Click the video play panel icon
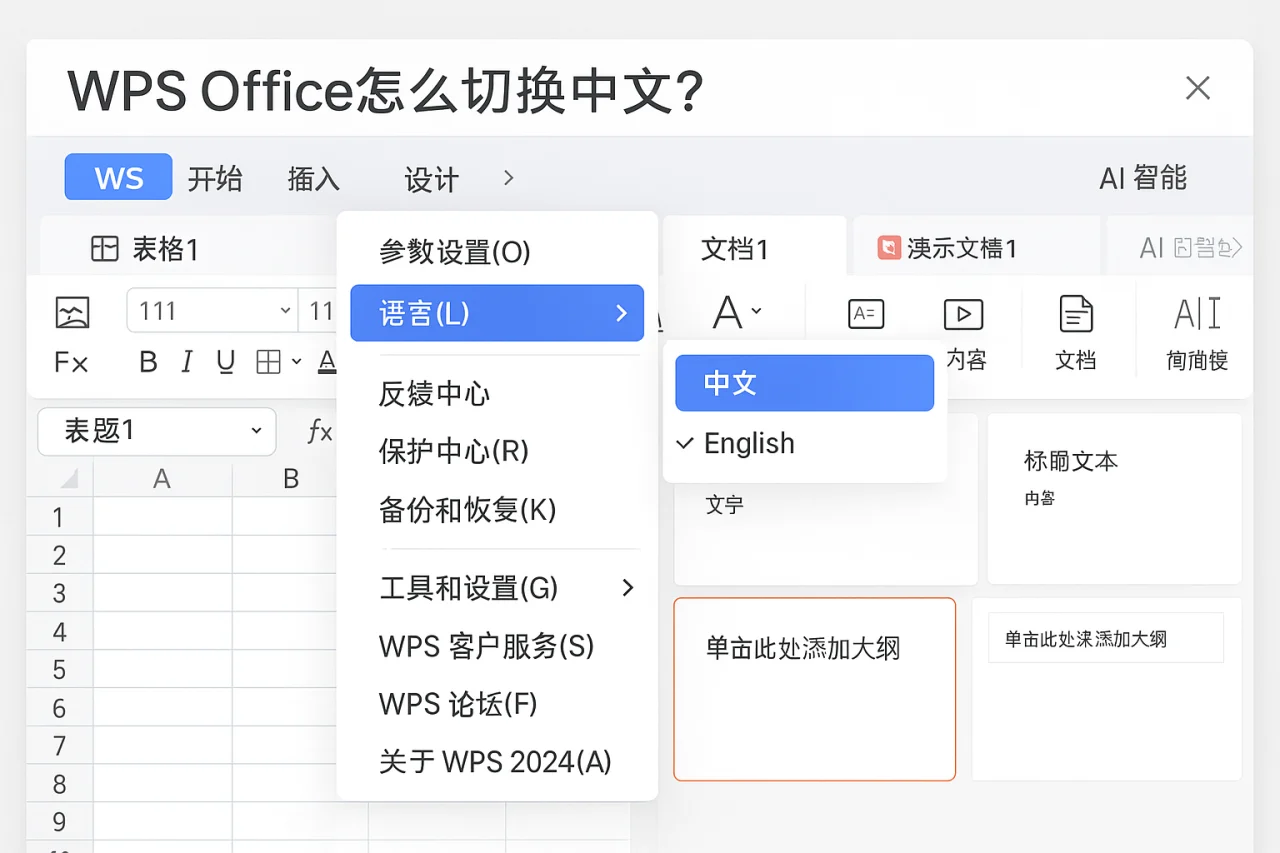 (962, 313)
